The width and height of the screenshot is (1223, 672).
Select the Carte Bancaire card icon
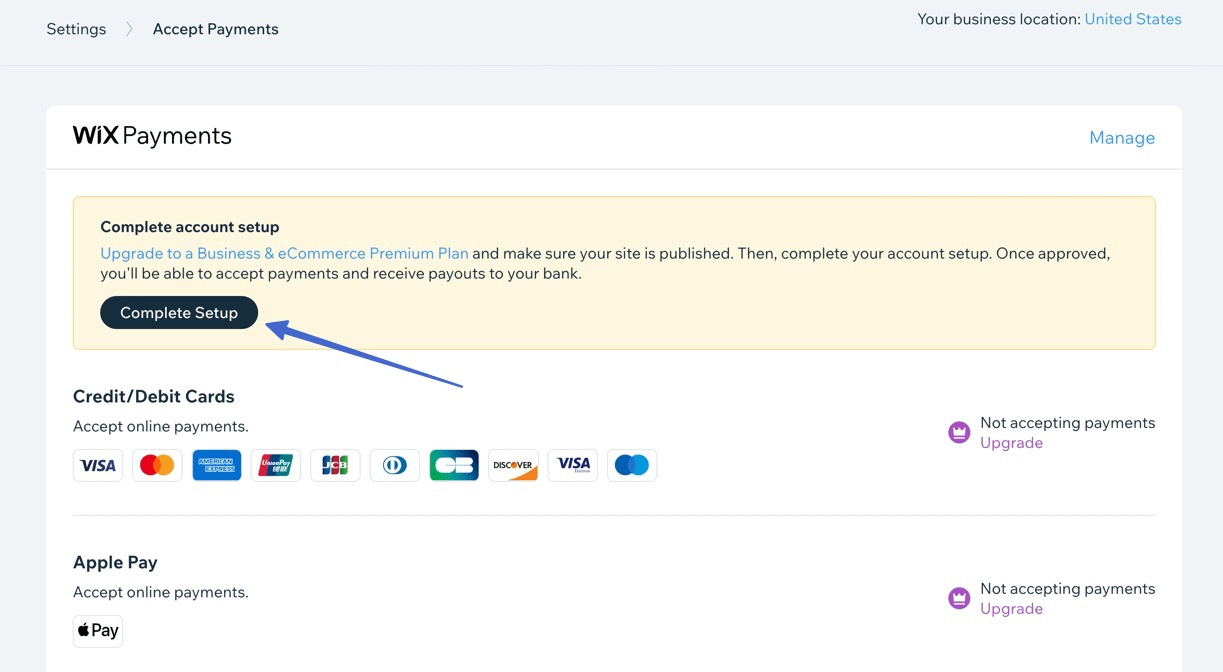click(454, 464)
